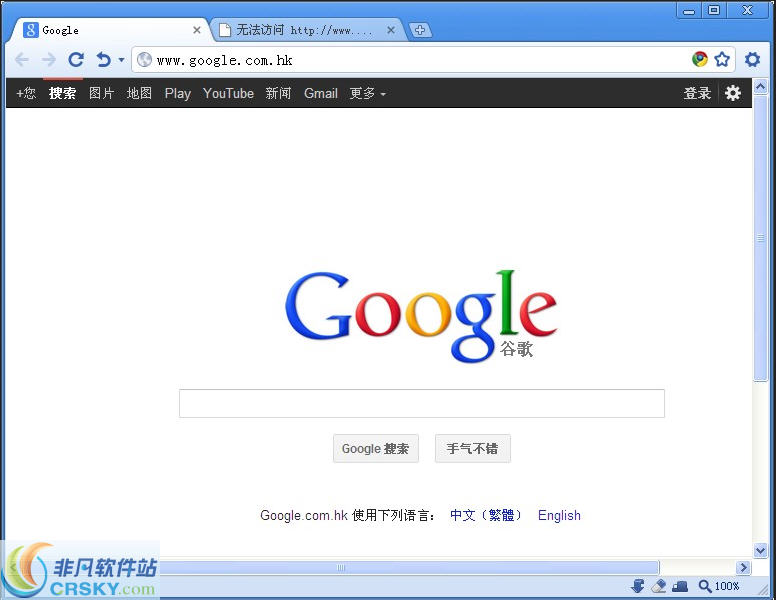Open 图片 in the Google bar
Viewport: 776px width, 600px height.
(x=101, y=93)
